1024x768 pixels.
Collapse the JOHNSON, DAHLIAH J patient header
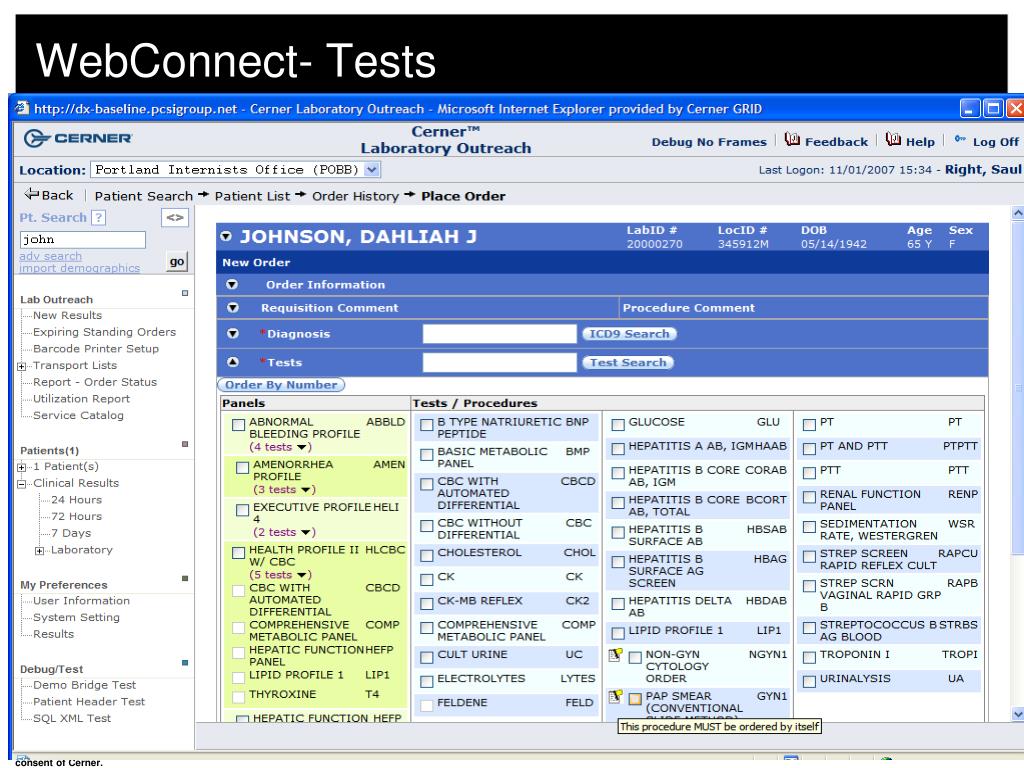[226, 236]
